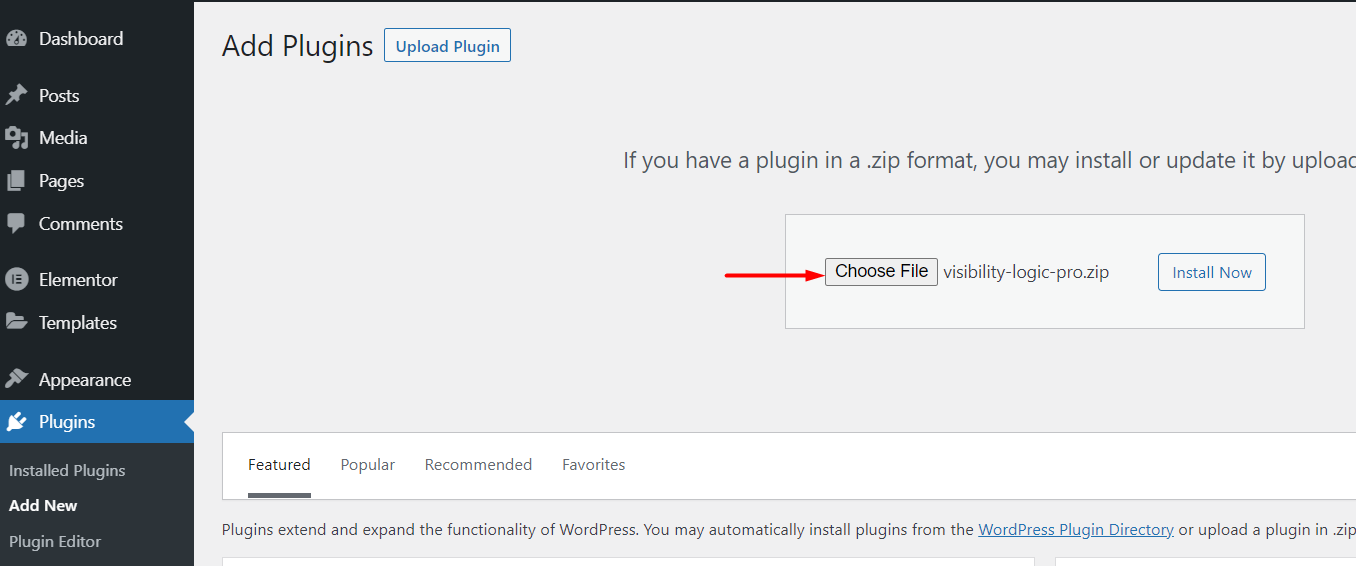Image resolution: width=1356 pixels, height=566 pixels.
Task: Click the Appearance paintbrush icon
Action: pos(16,379)
